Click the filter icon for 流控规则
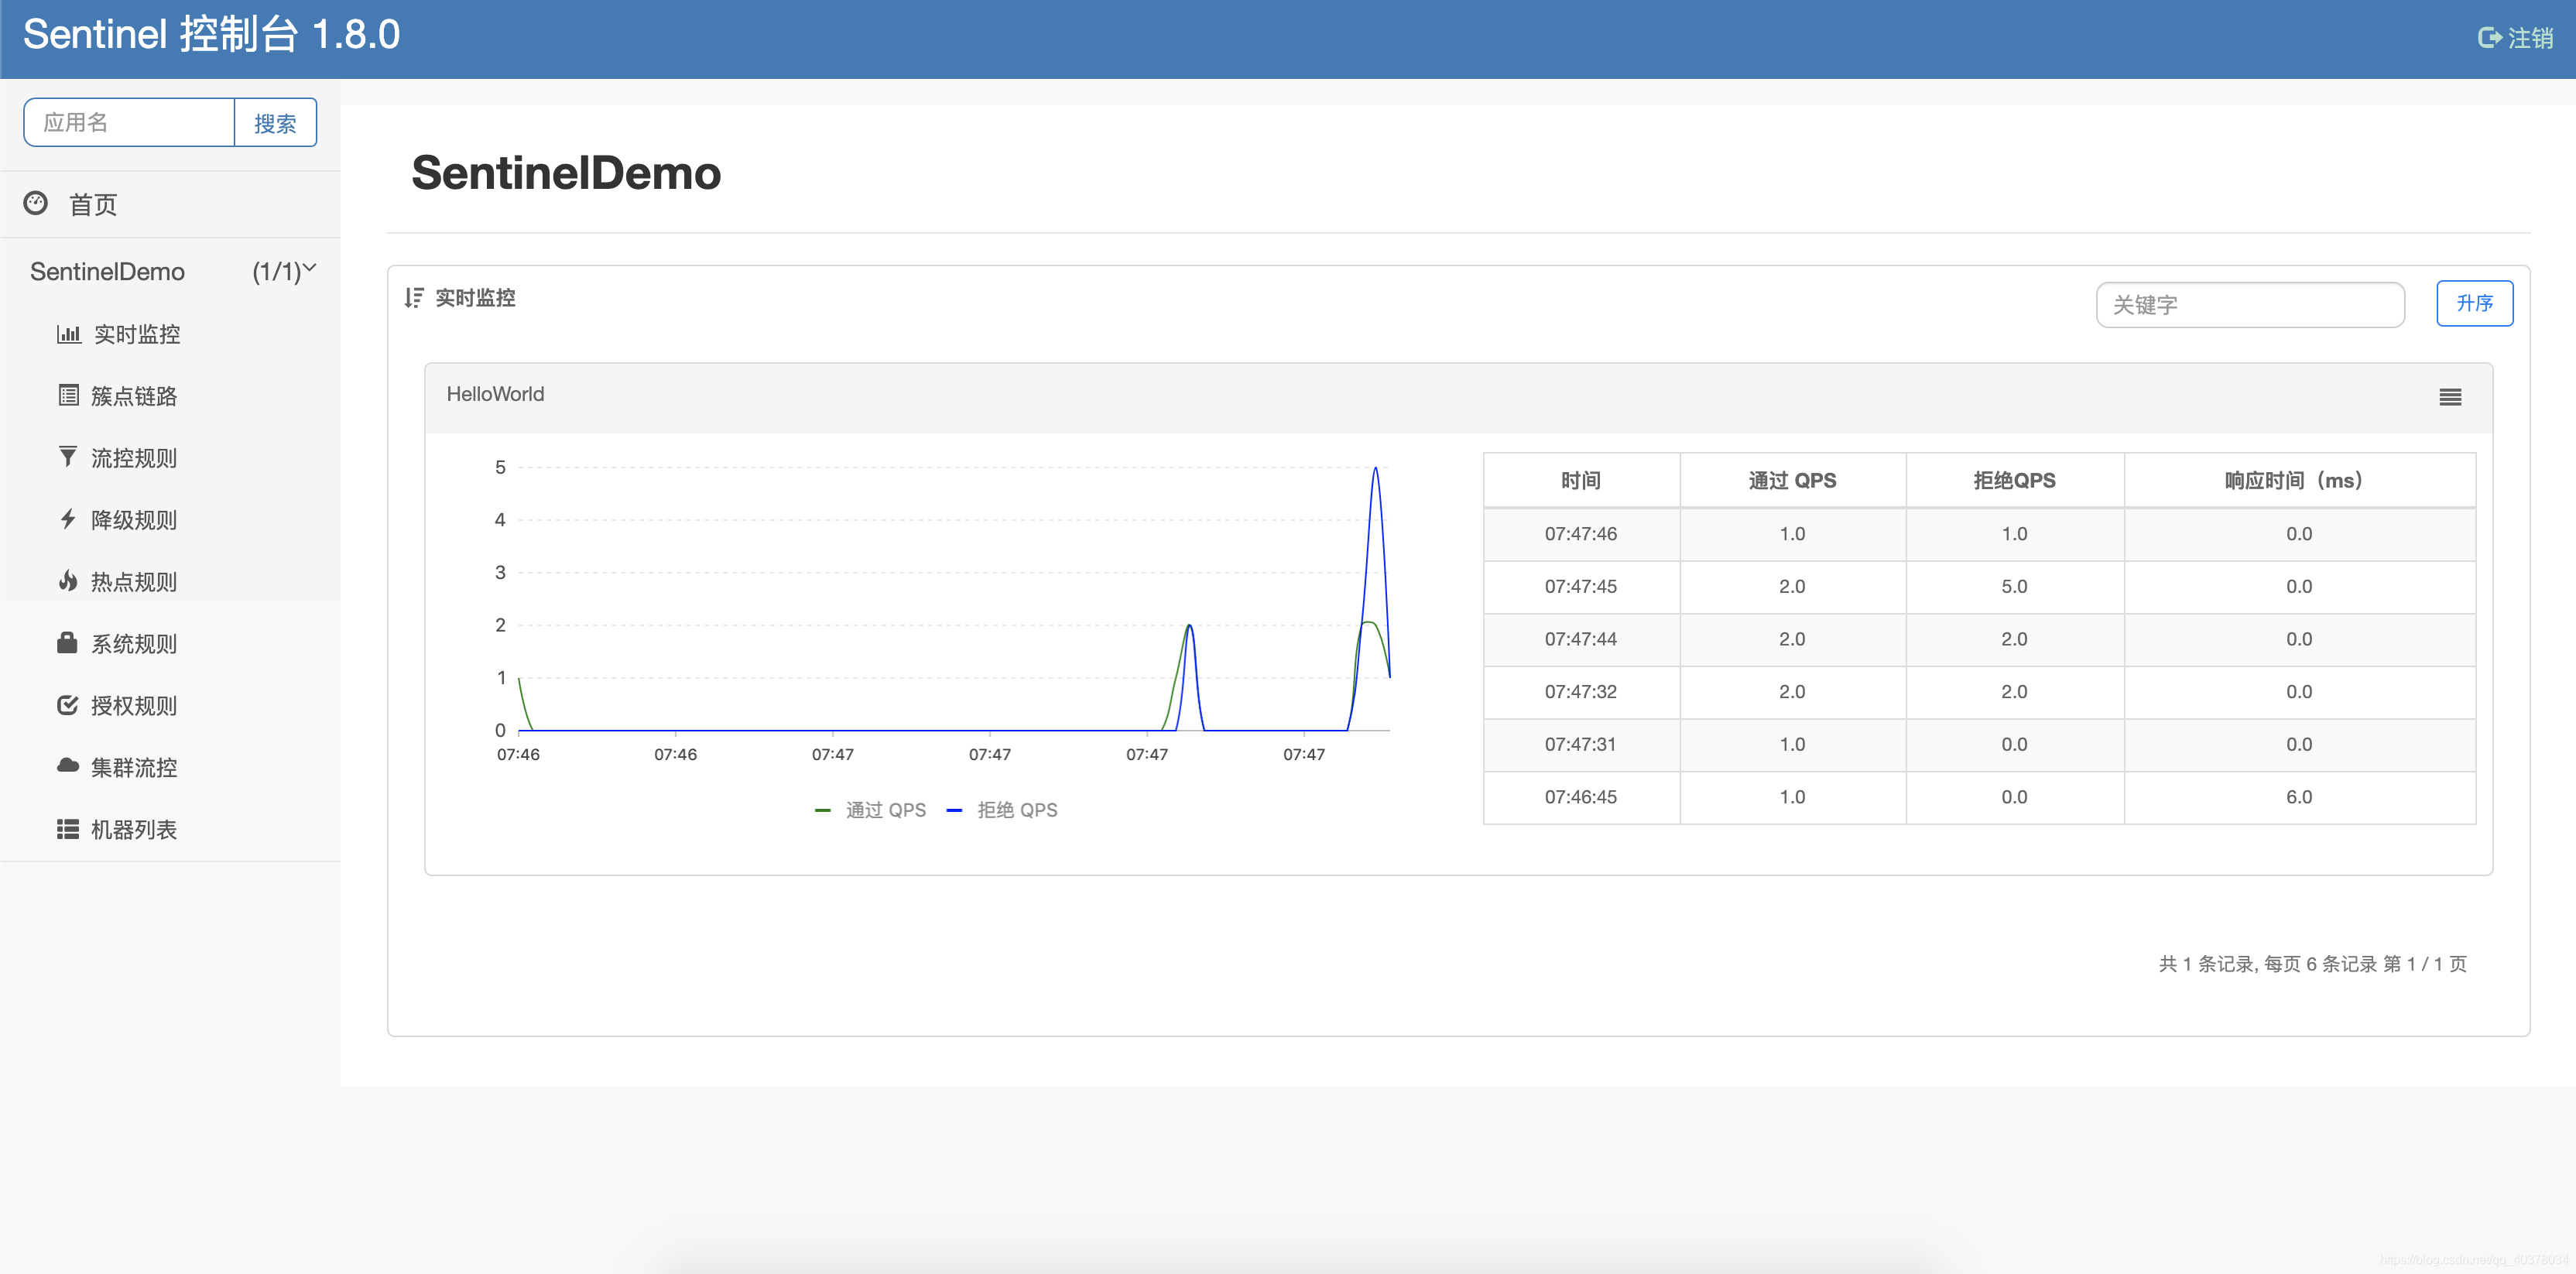This screenshot has width=2576, height=1274. click(x=67, y=457)
